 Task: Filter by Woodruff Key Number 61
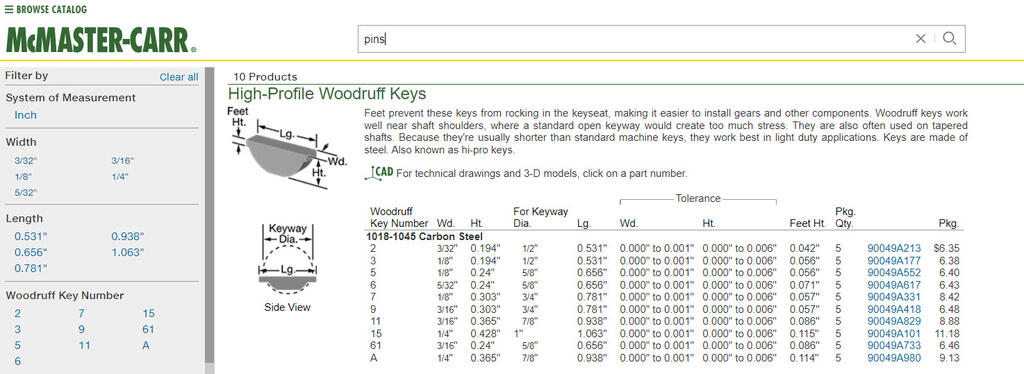tap(148, 330)
